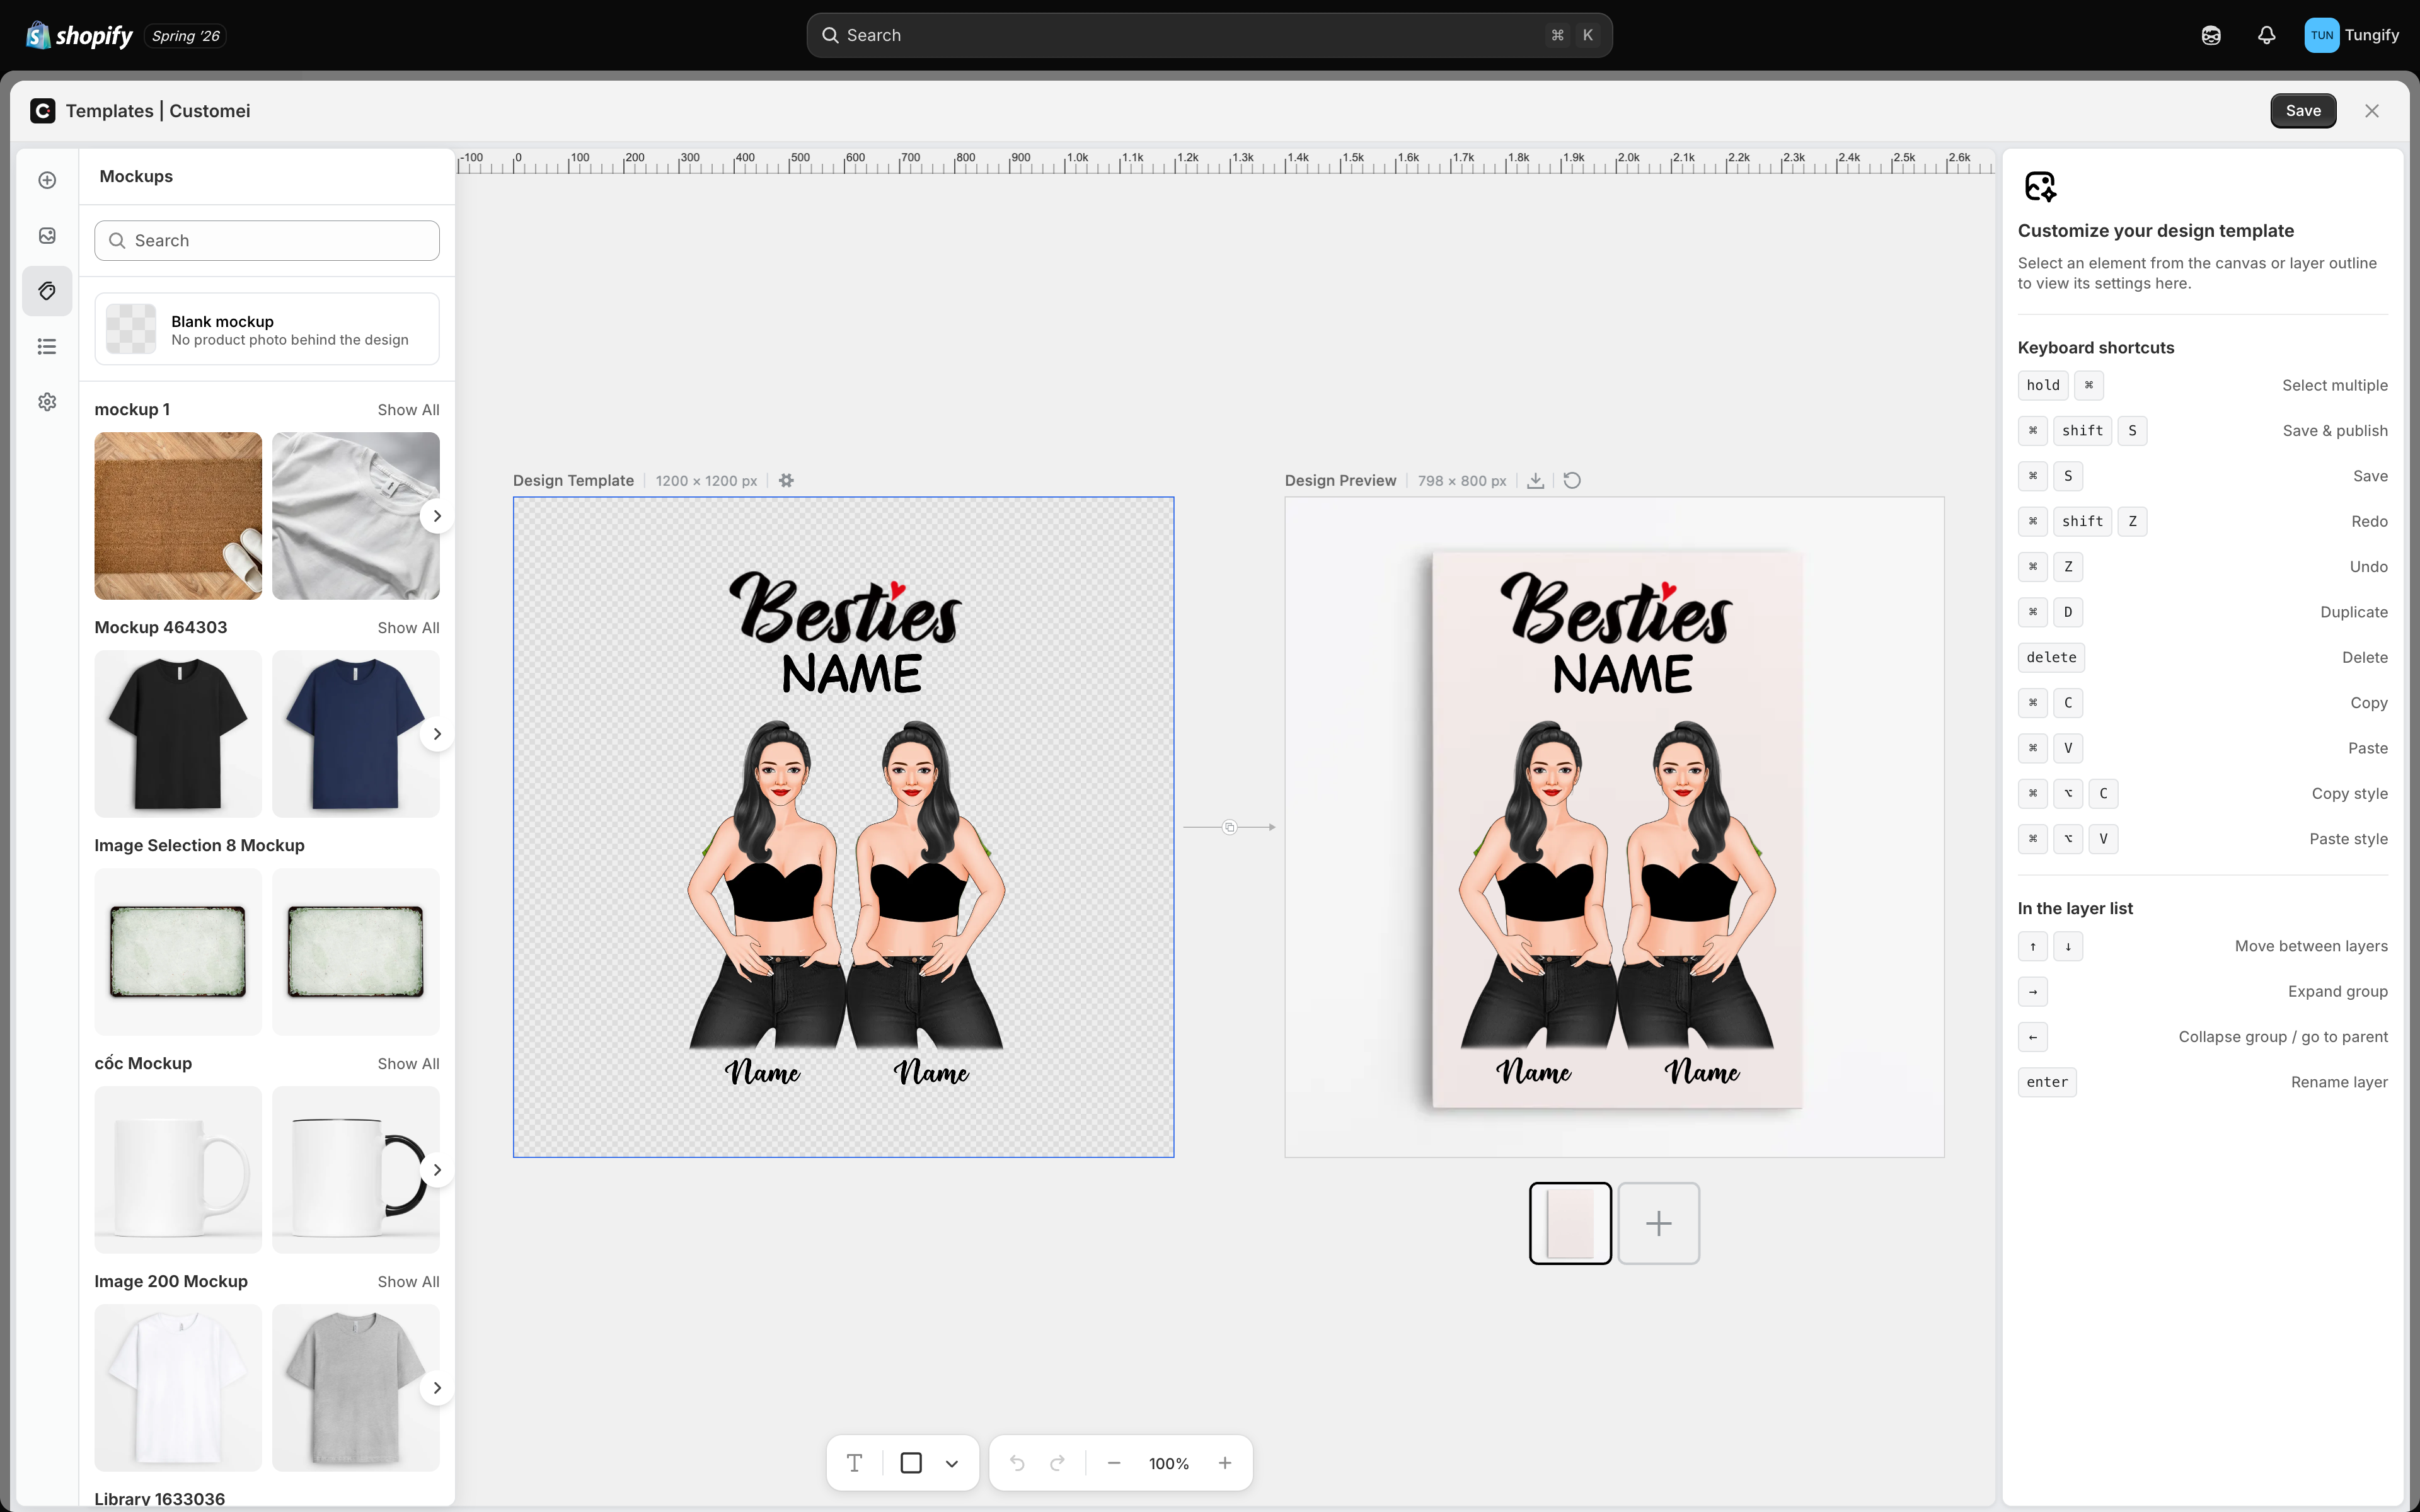Select the Text tool in bottom toolbar

tap(854, 1463)
